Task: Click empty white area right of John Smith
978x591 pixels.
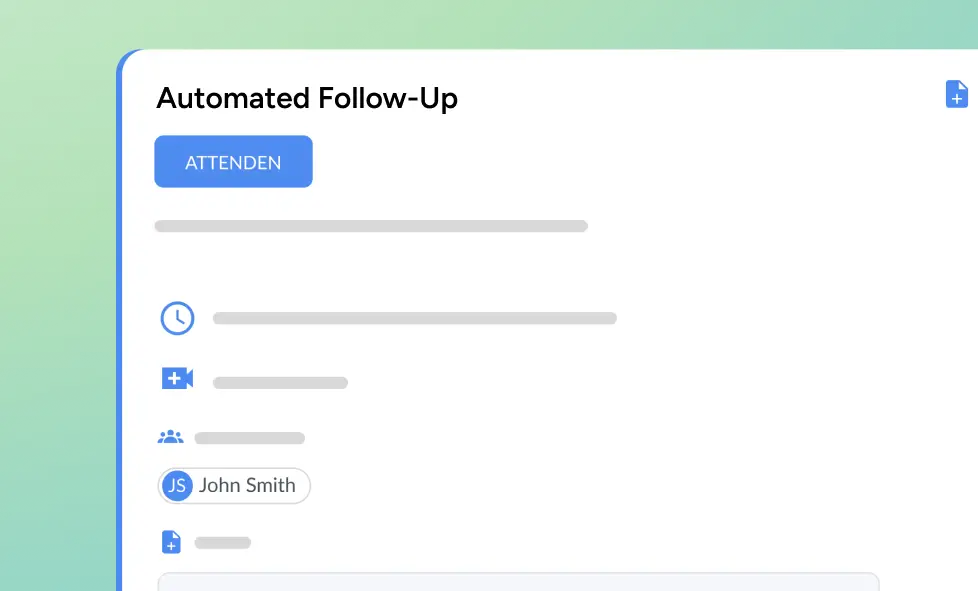Action: [600, 486]
